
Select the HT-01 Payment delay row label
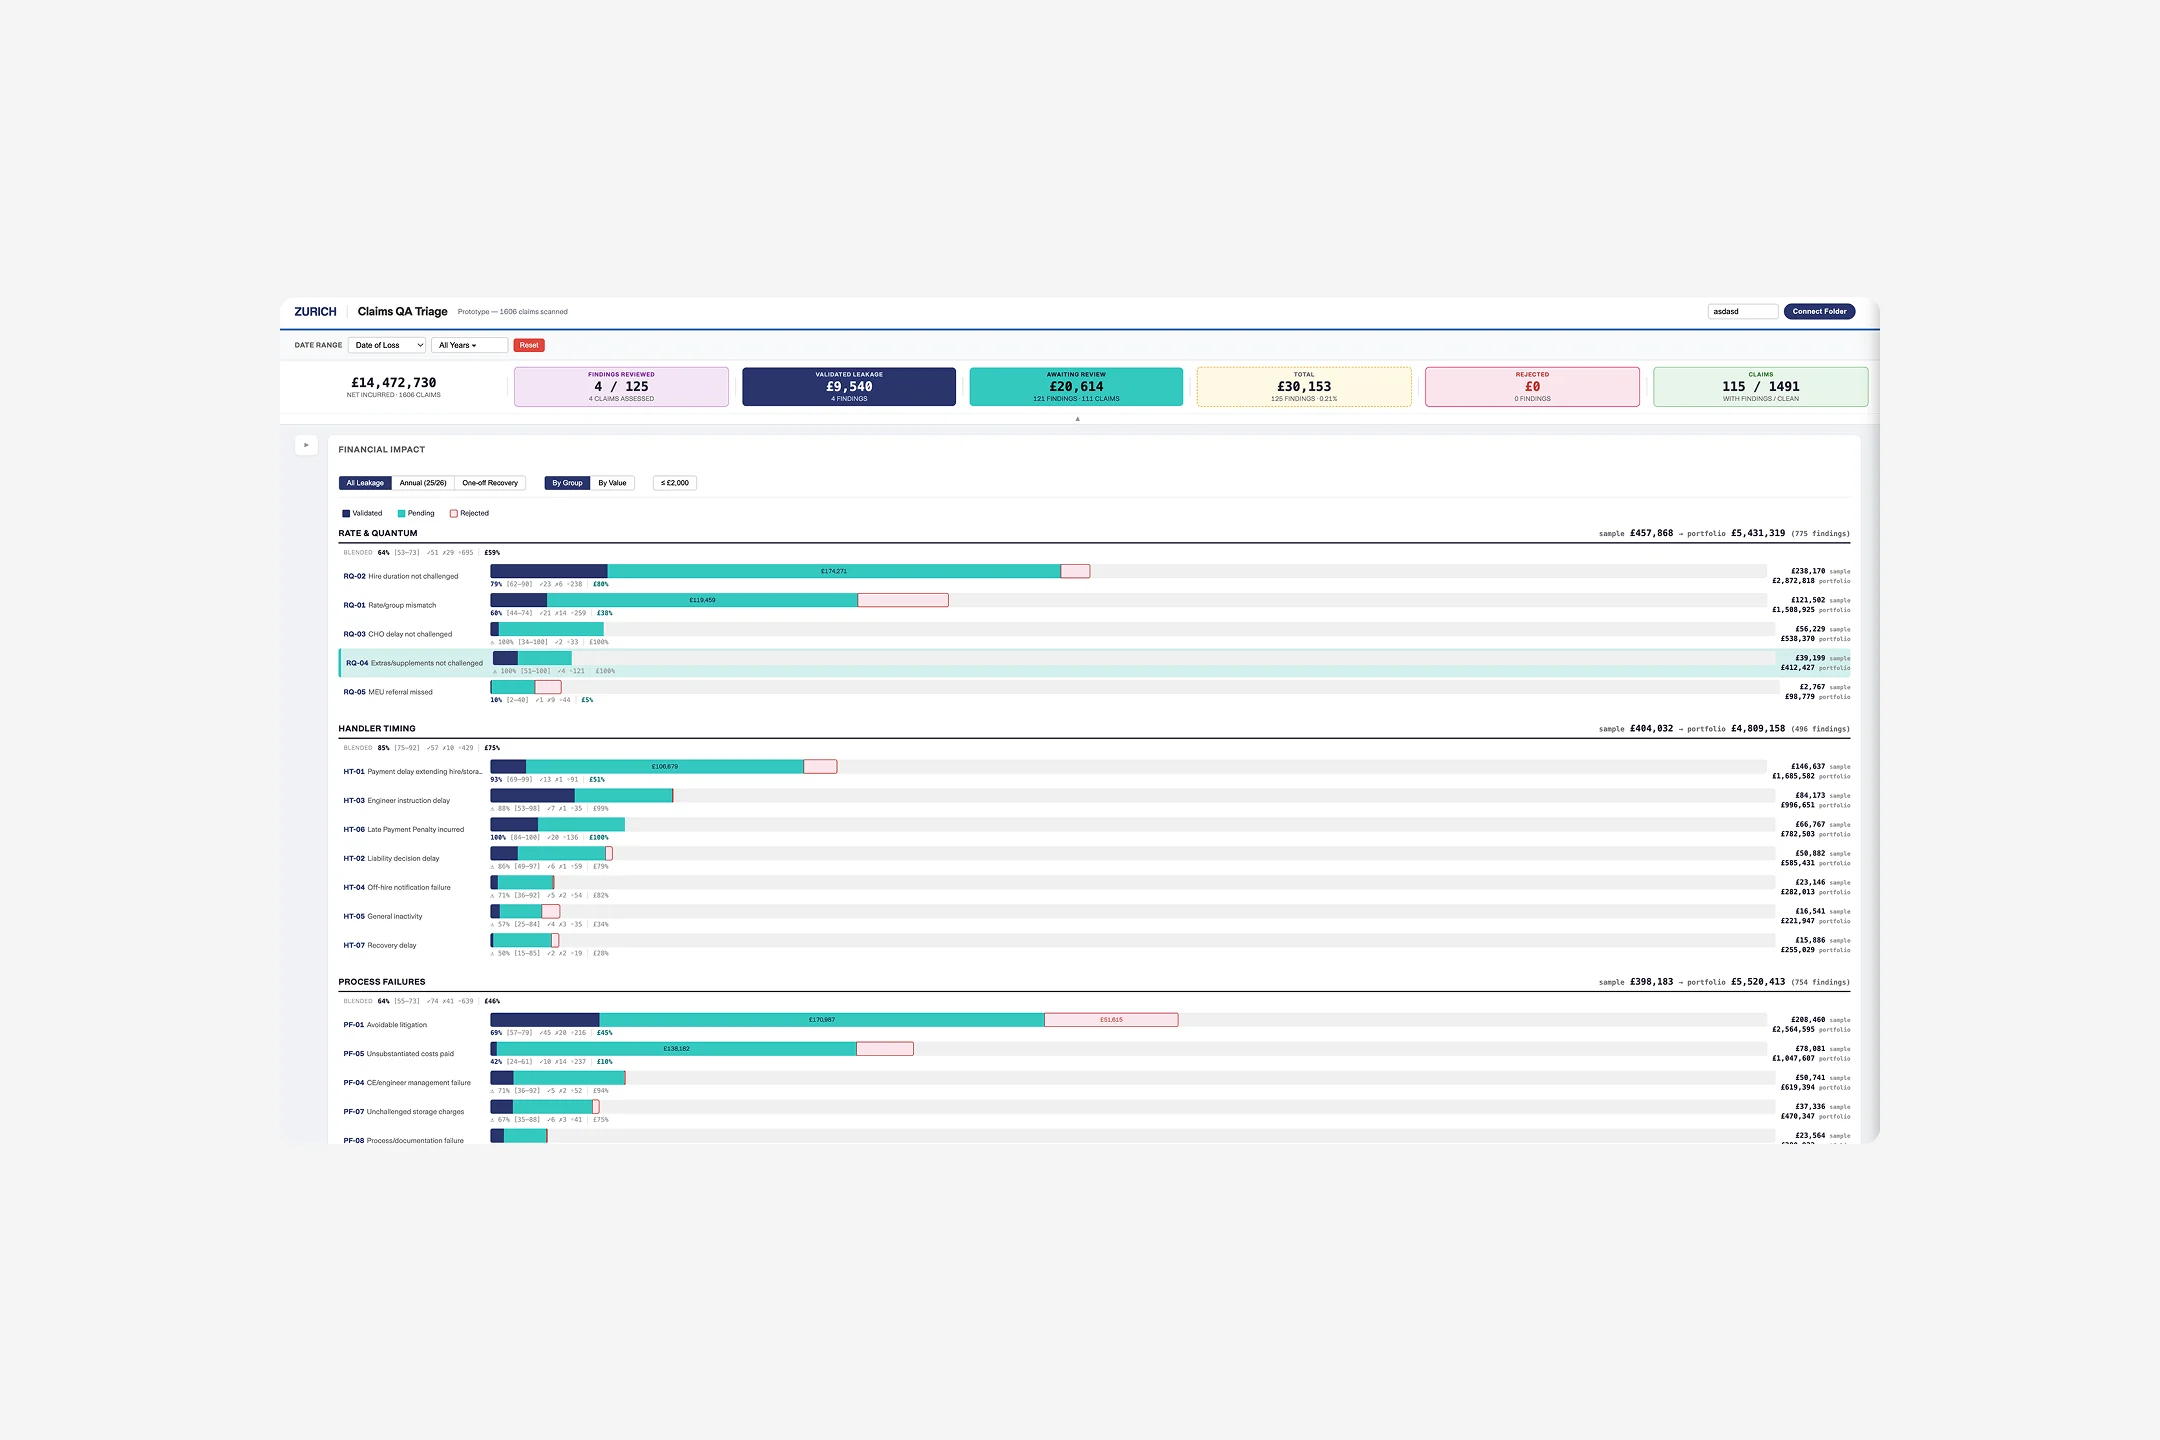(413, 772)
